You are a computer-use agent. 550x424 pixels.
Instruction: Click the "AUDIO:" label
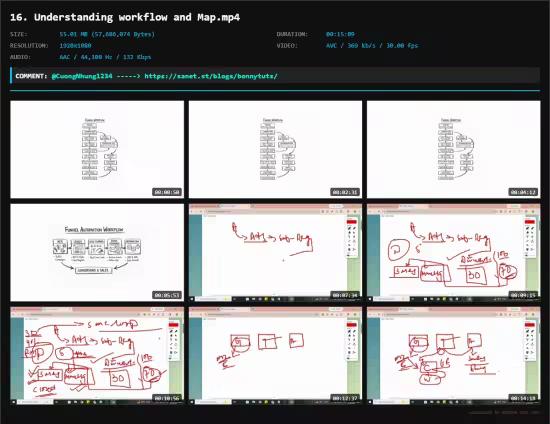20,57
